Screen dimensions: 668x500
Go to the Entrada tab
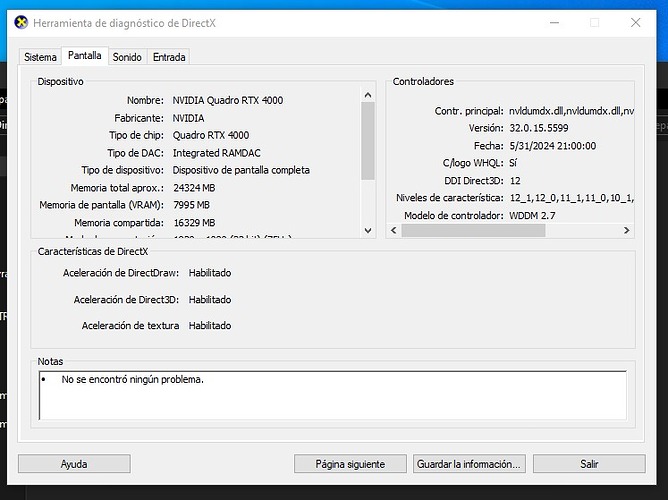click(x=169, y=57)
